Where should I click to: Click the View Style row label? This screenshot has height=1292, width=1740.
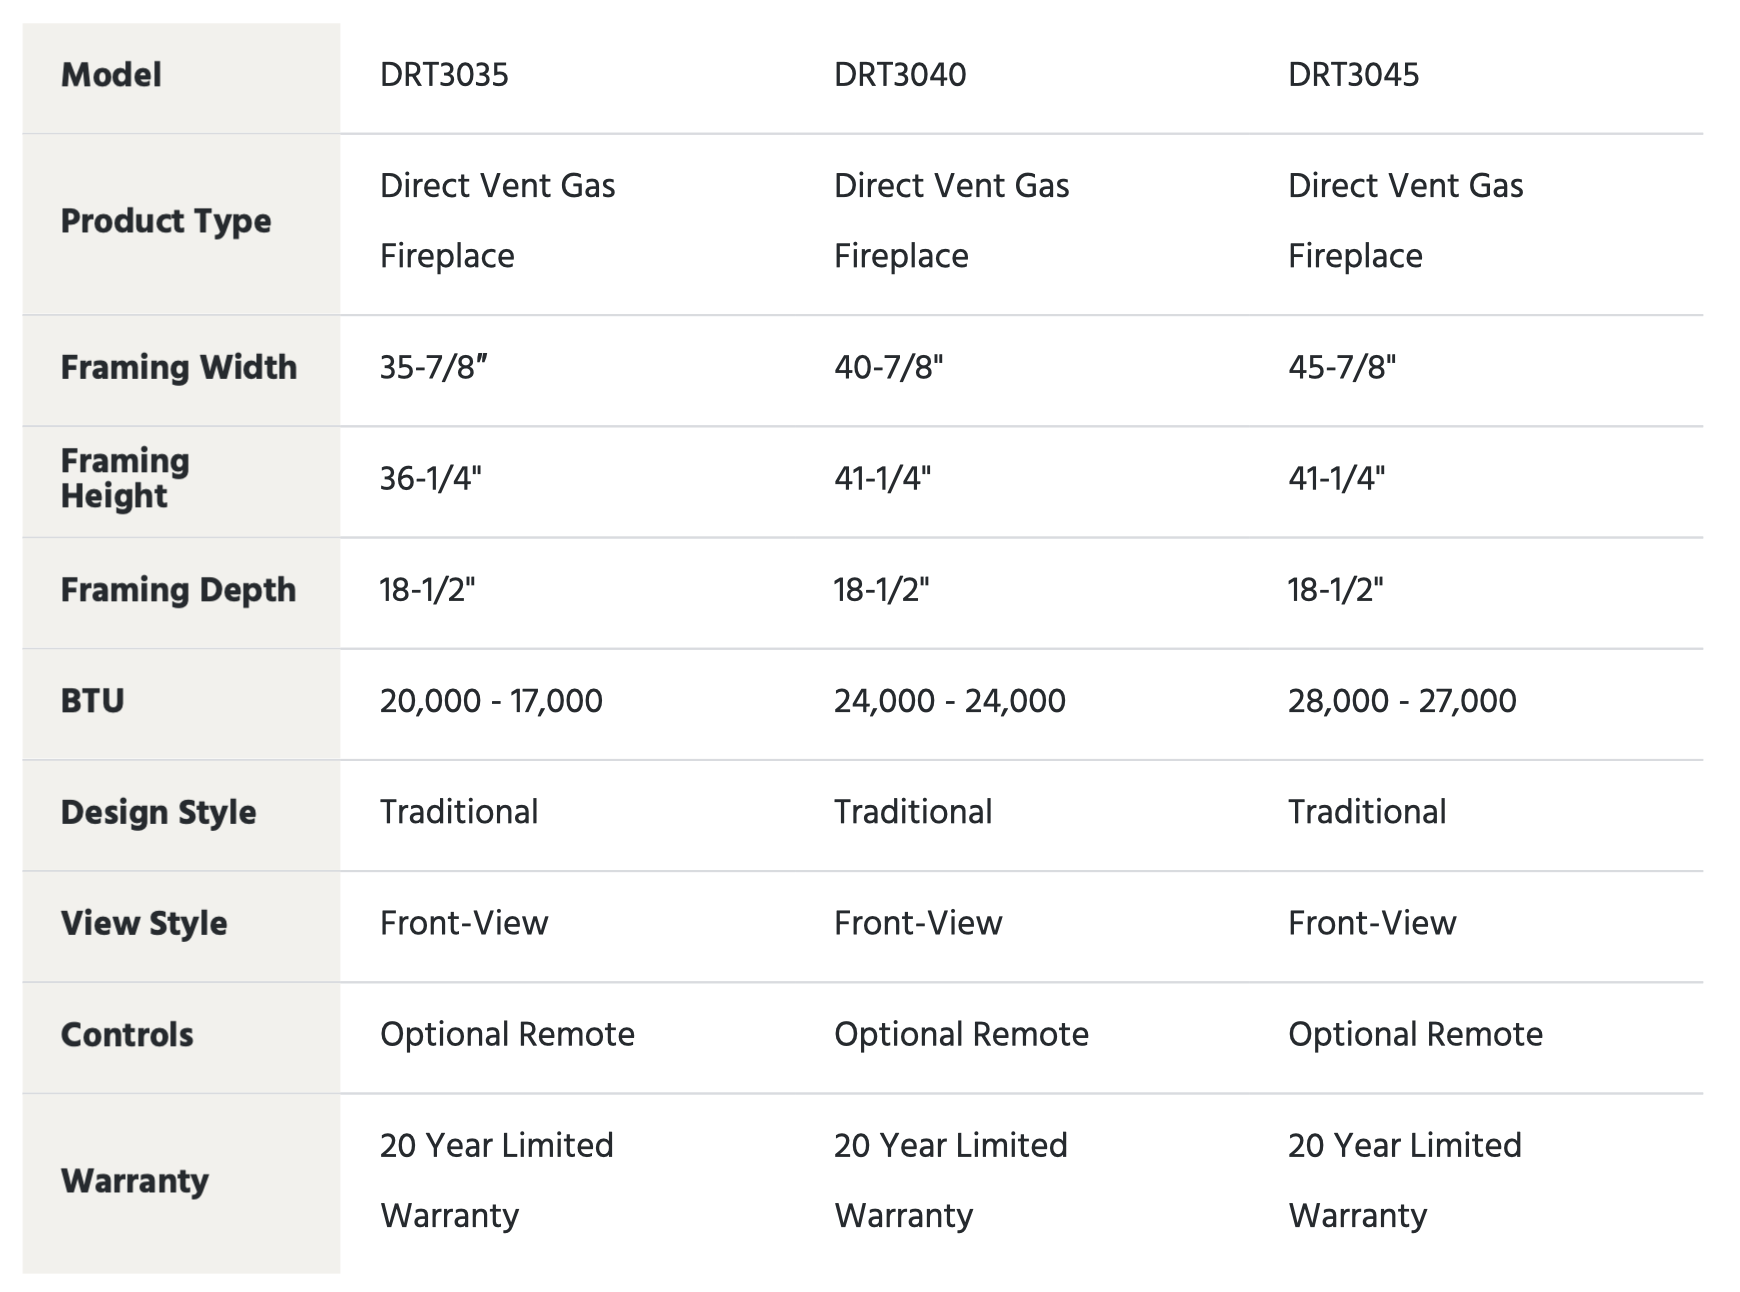click(x=144, y=923)
